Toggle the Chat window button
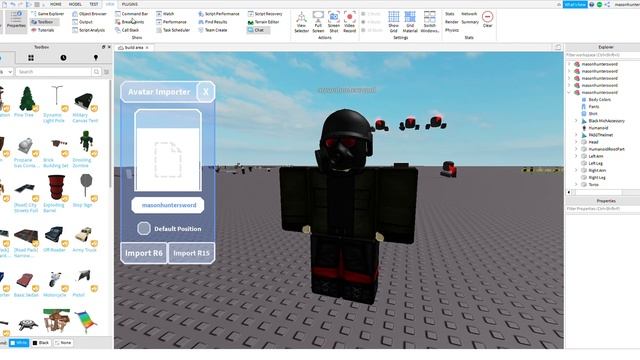Screen dimensions: 640x360 258,30
